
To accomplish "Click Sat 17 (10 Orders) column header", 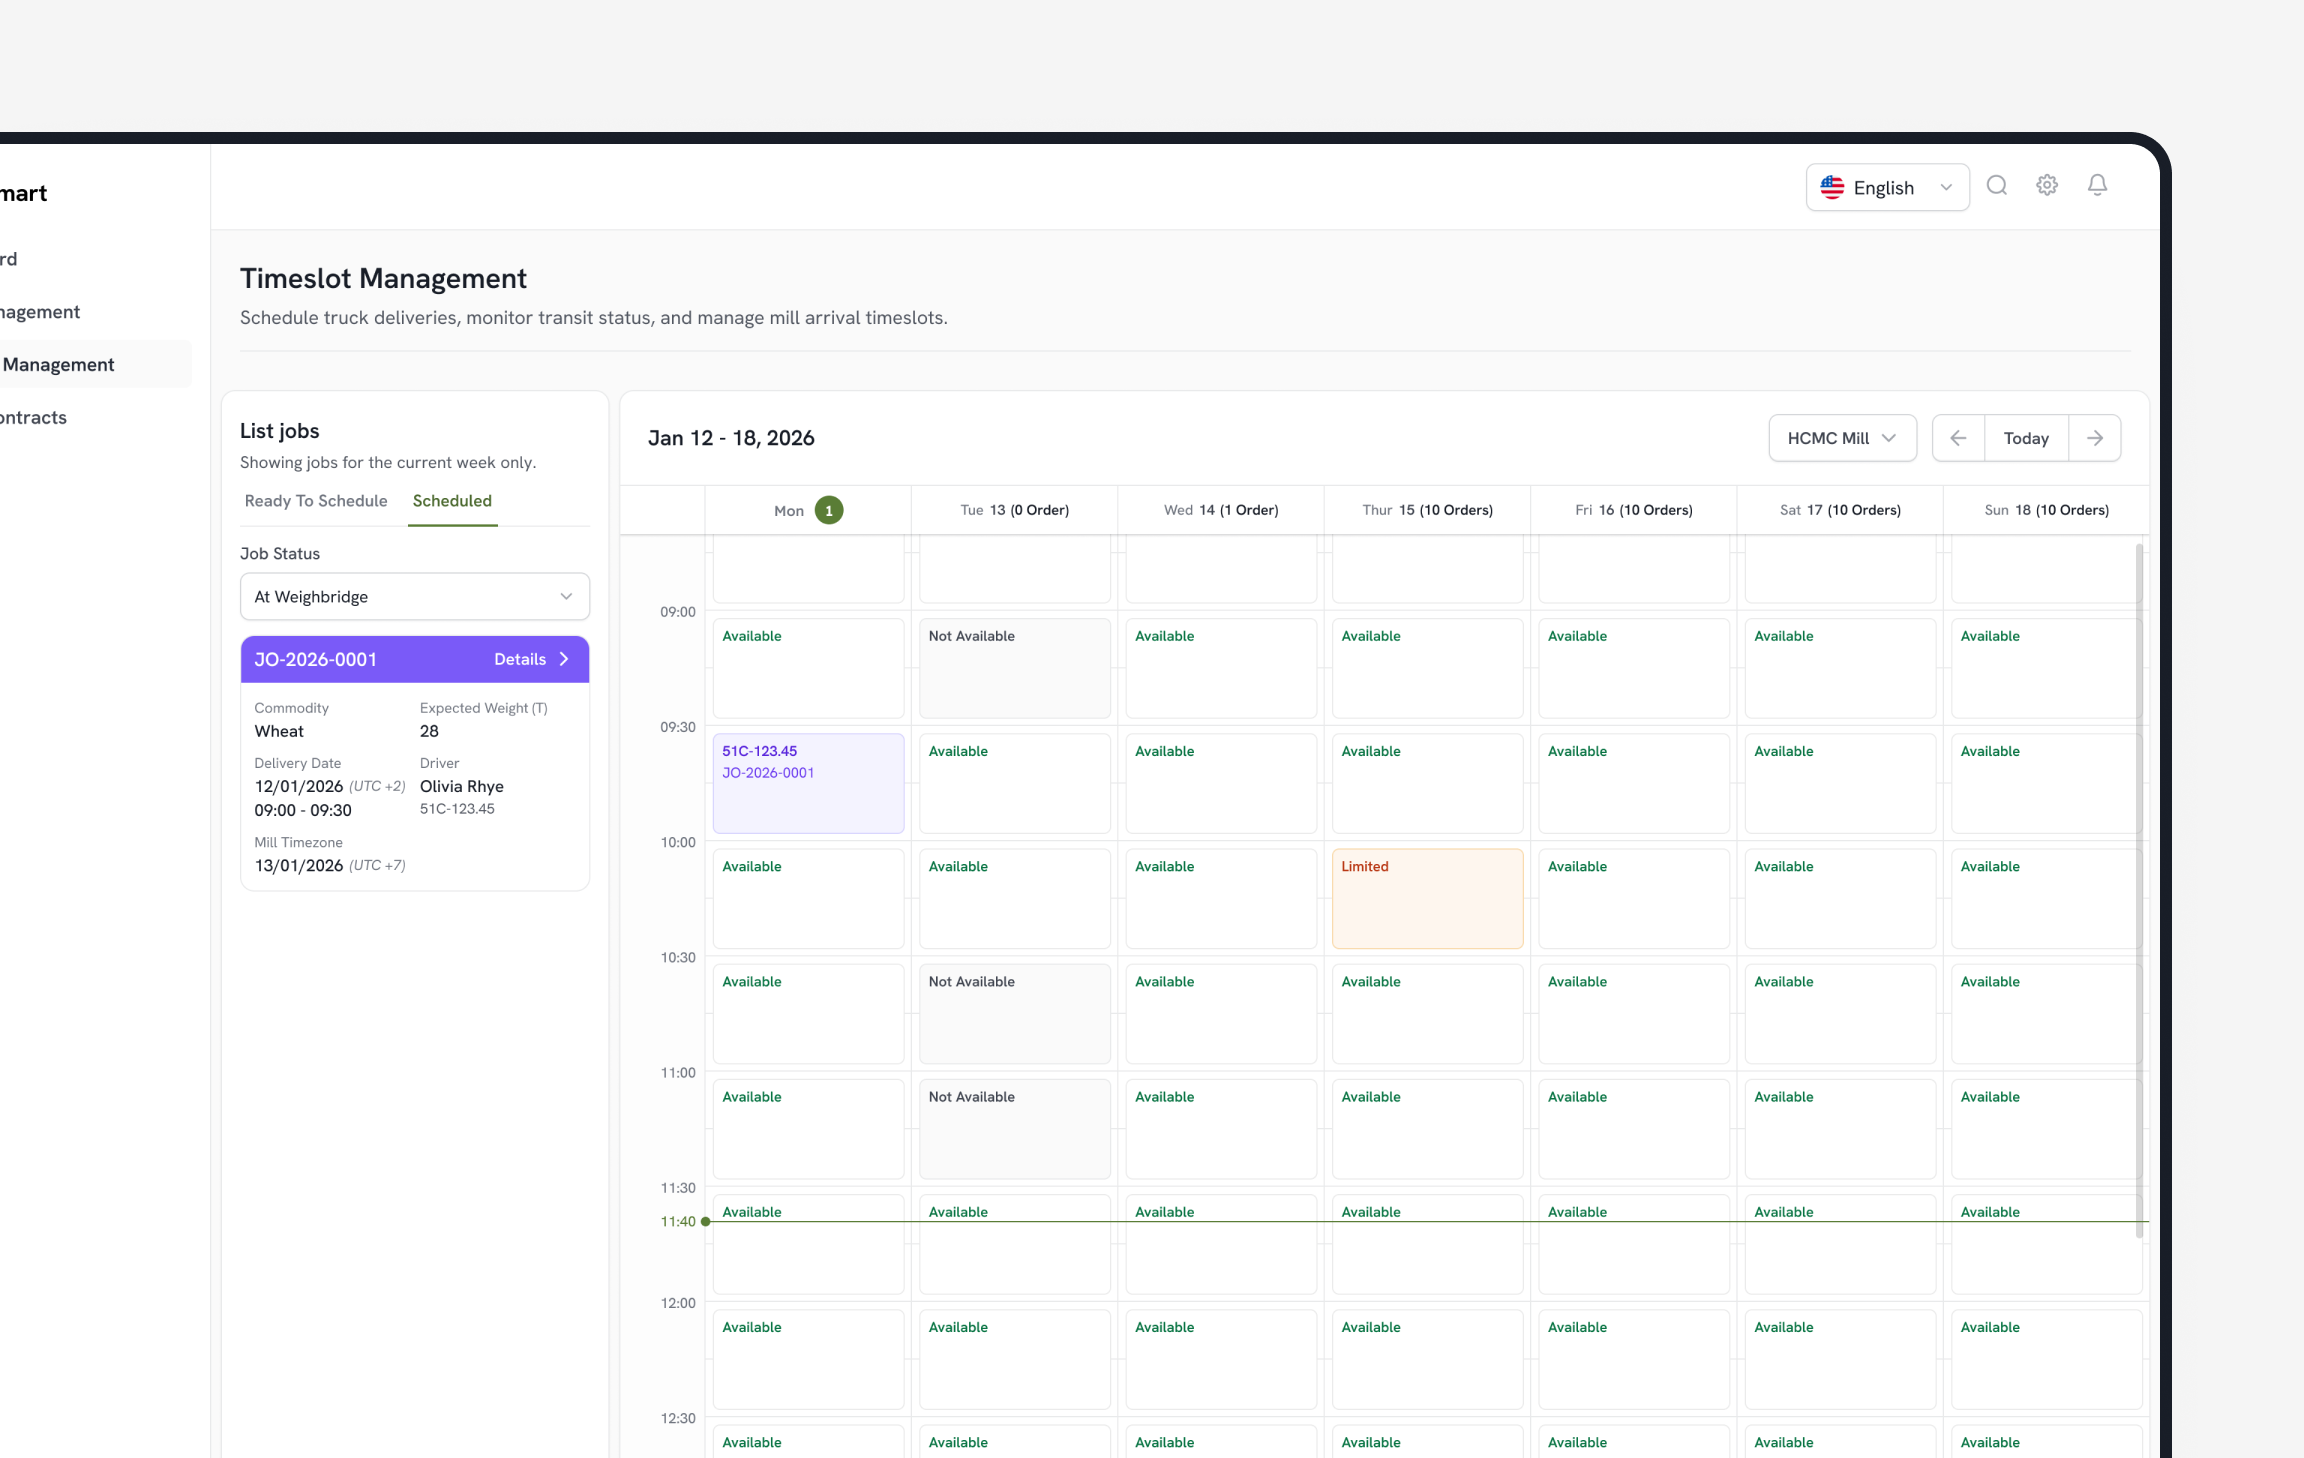I will (1840, 510).
